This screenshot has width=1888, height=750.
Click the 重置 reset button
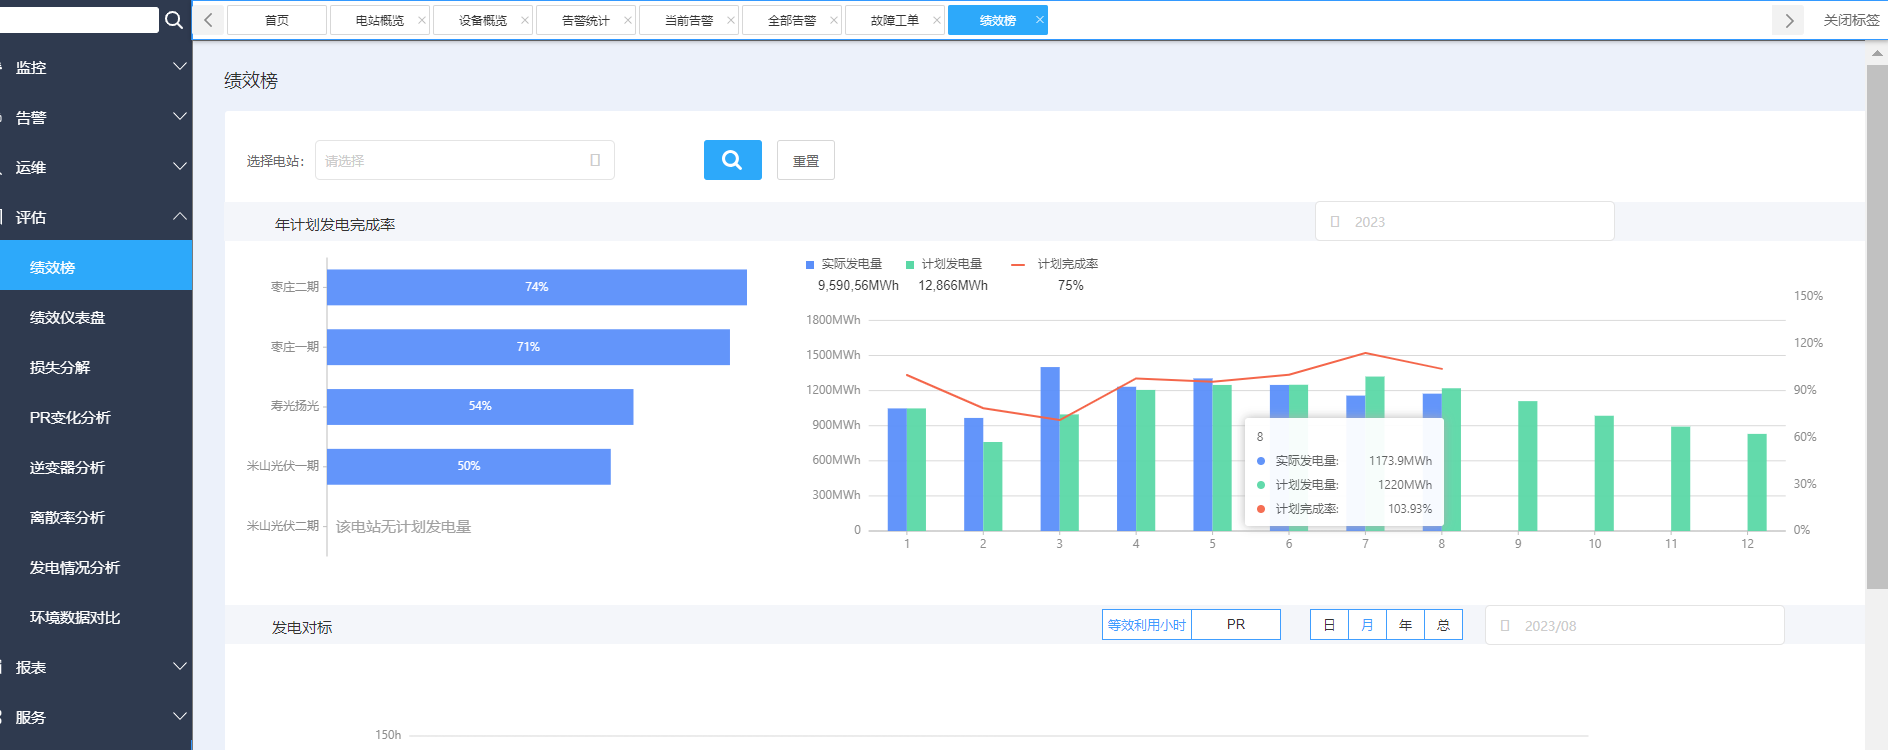click(806, 160)
